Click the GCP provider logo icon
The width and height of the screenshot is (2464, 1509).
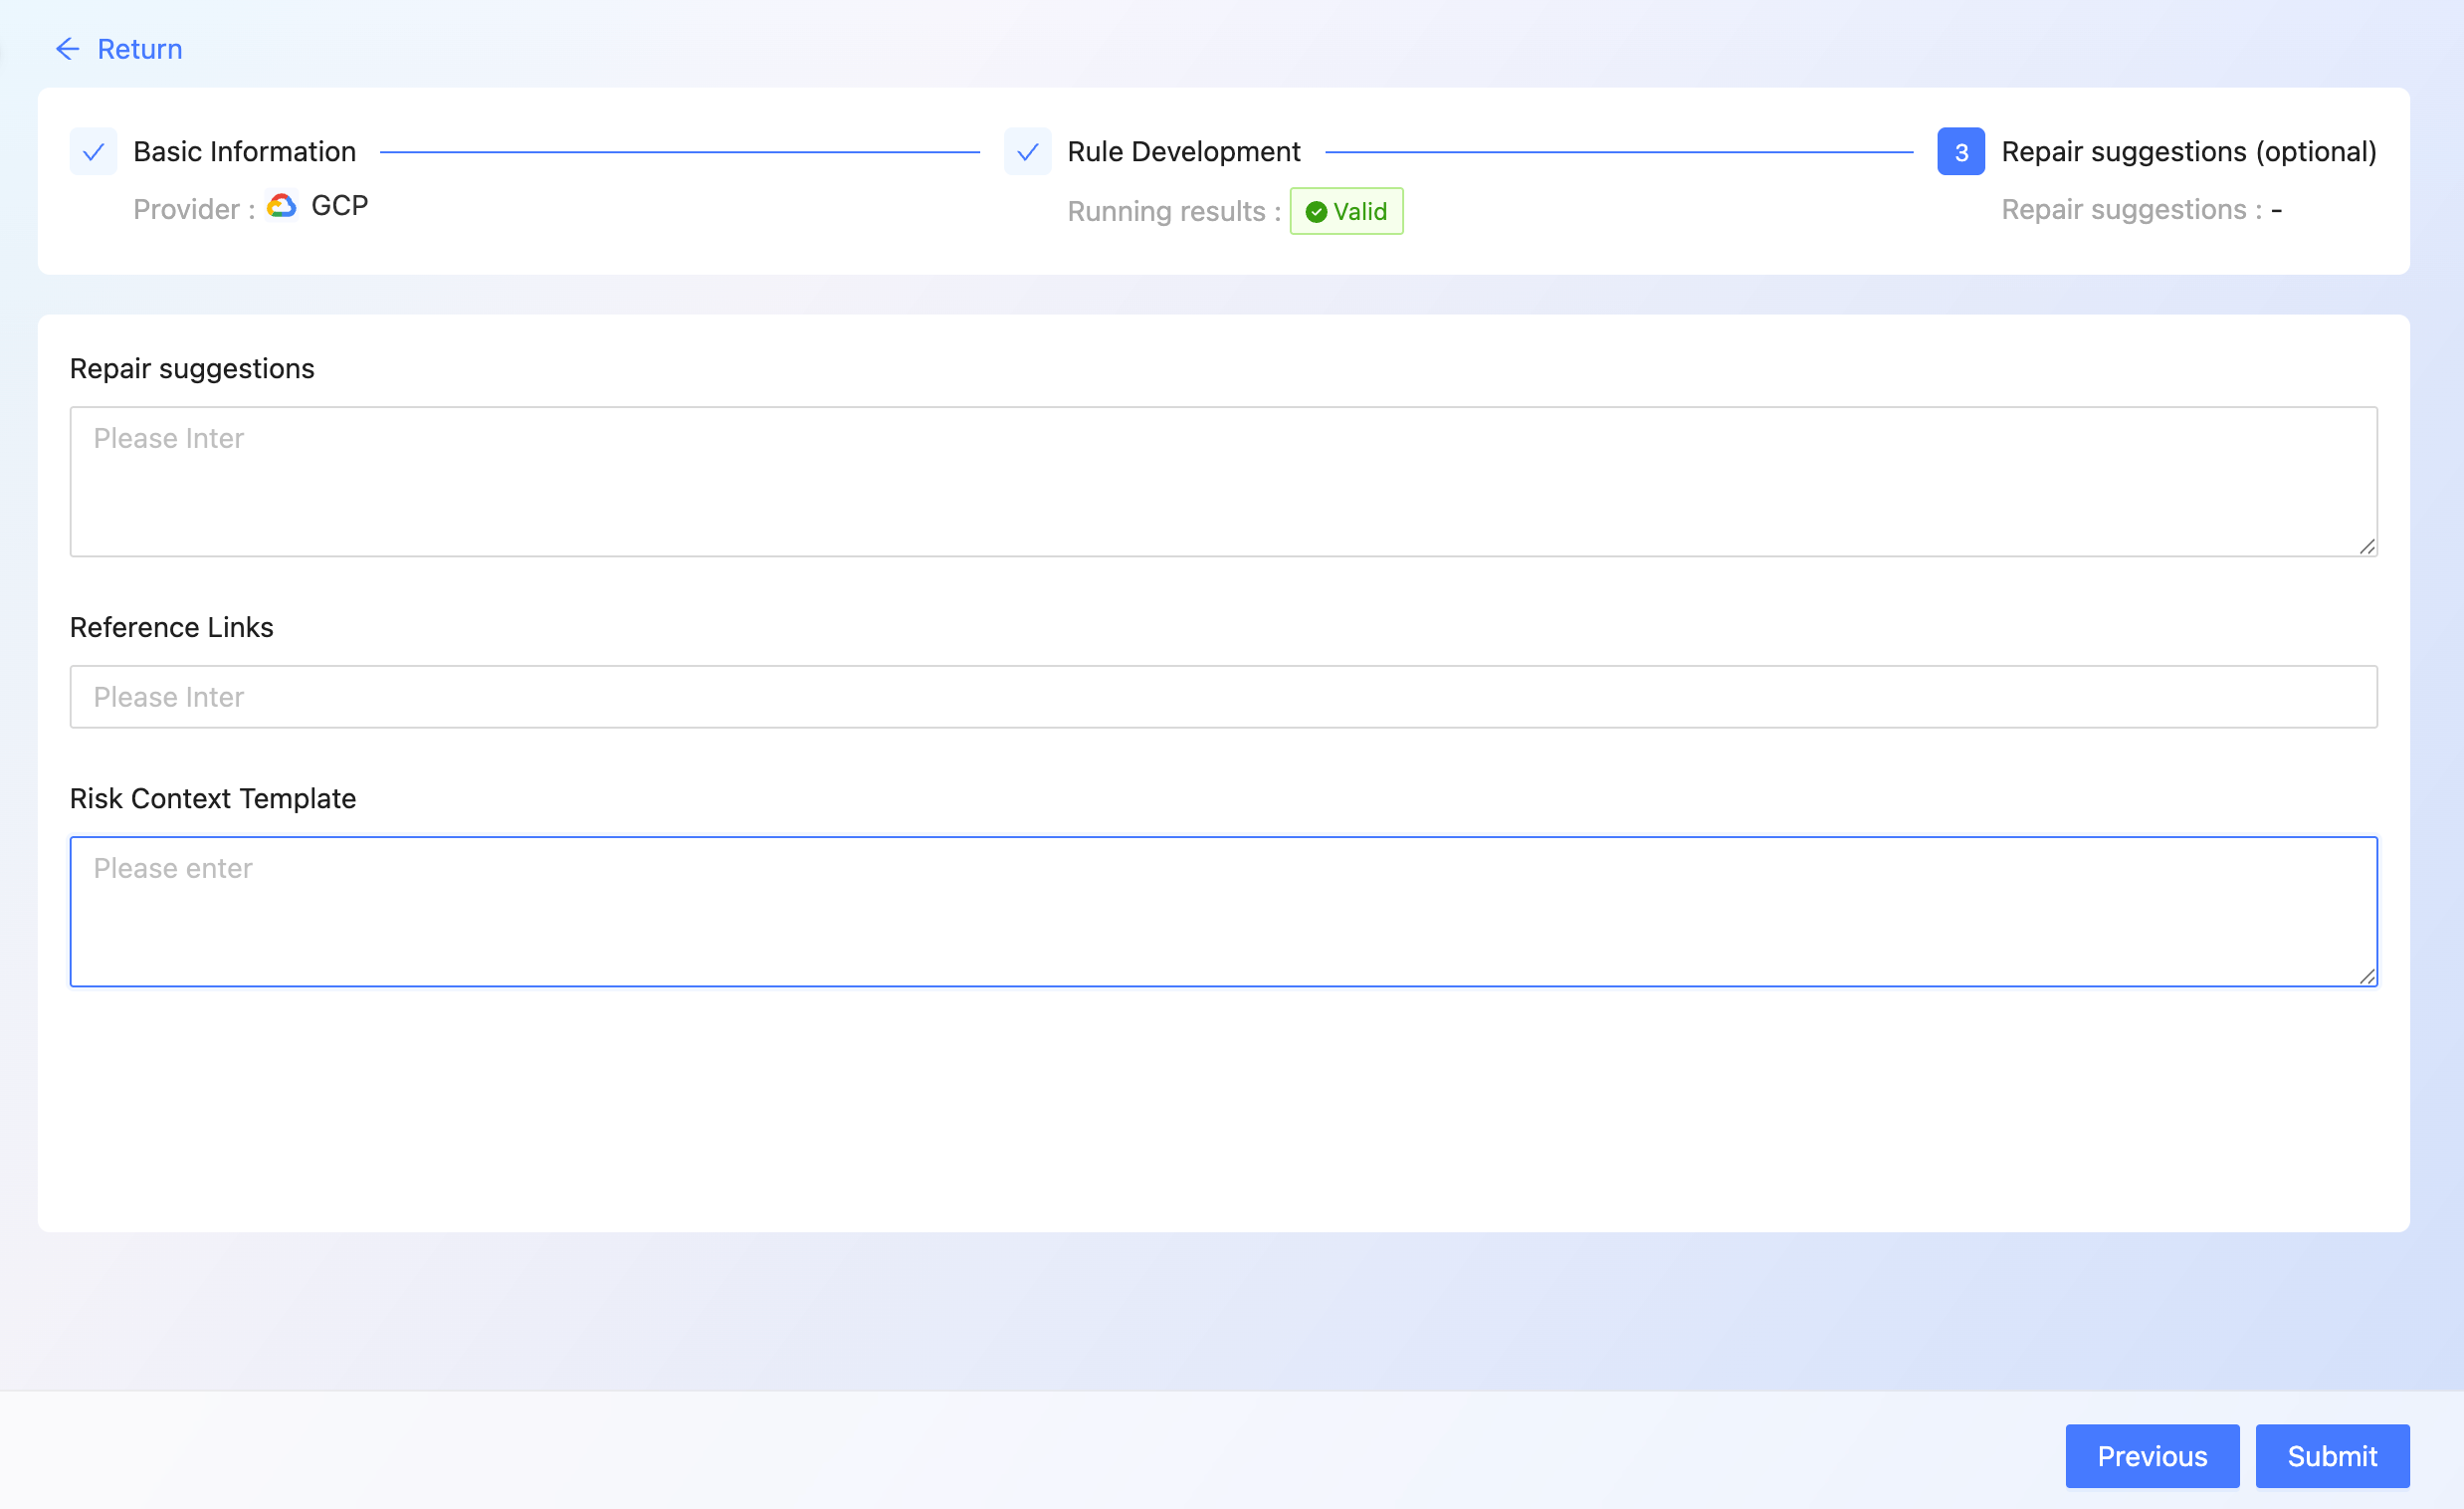[282, 205]
